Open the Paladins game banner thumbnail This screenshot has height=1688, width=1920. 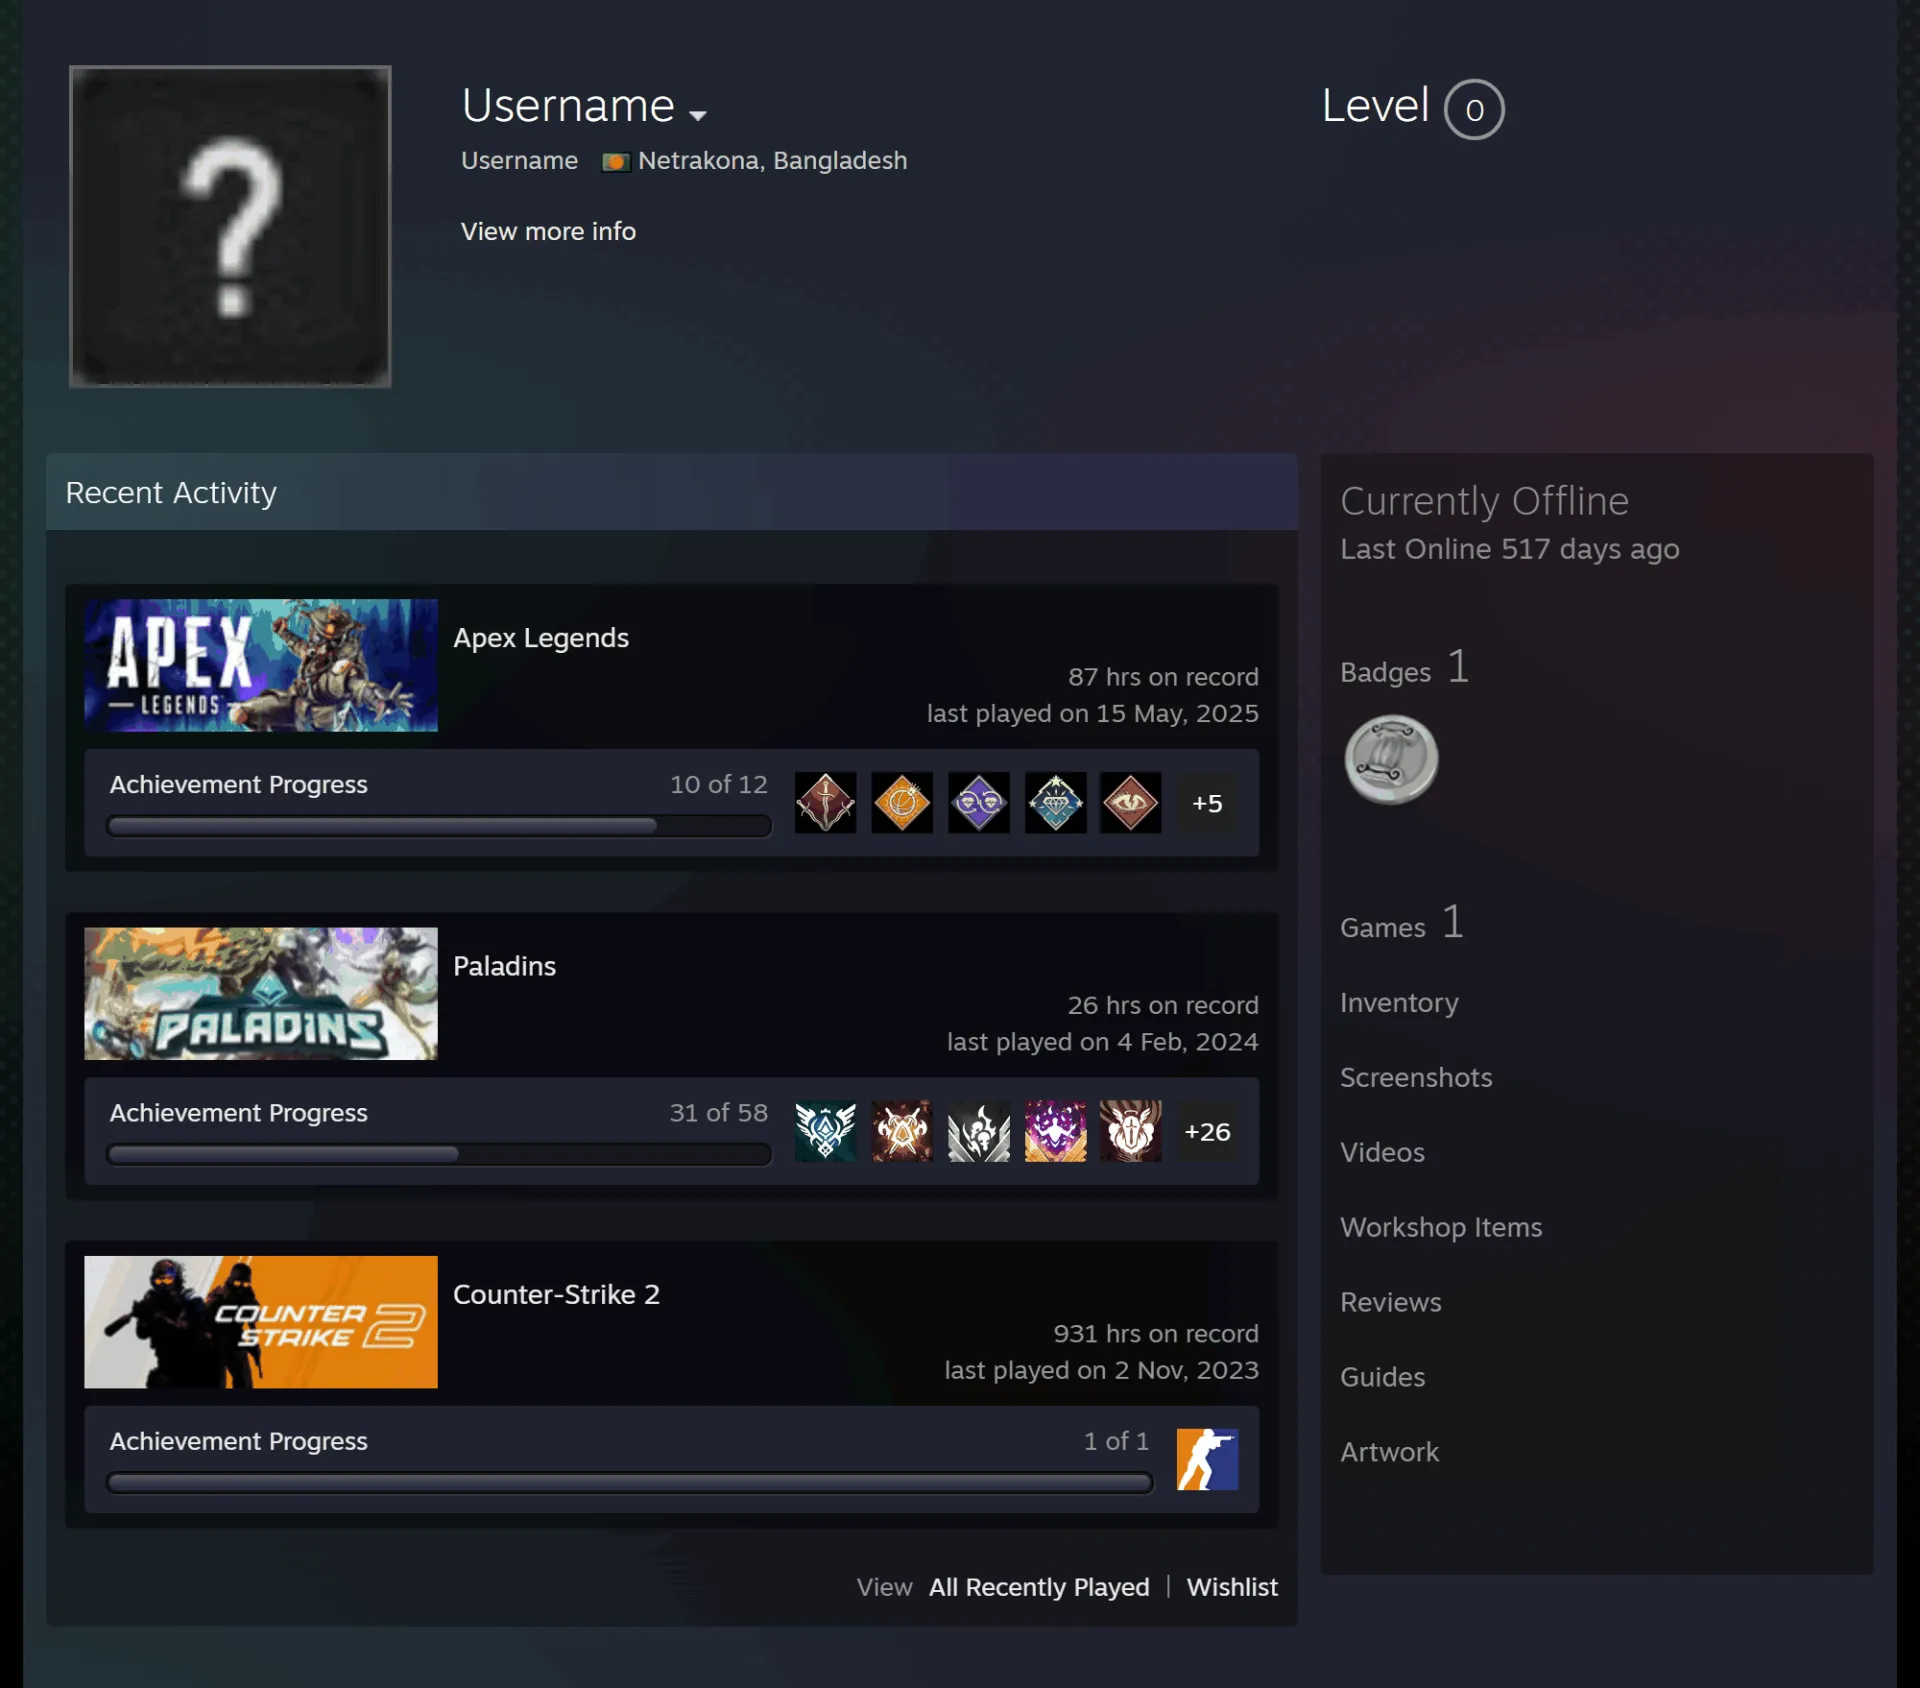tap(261, 994)
